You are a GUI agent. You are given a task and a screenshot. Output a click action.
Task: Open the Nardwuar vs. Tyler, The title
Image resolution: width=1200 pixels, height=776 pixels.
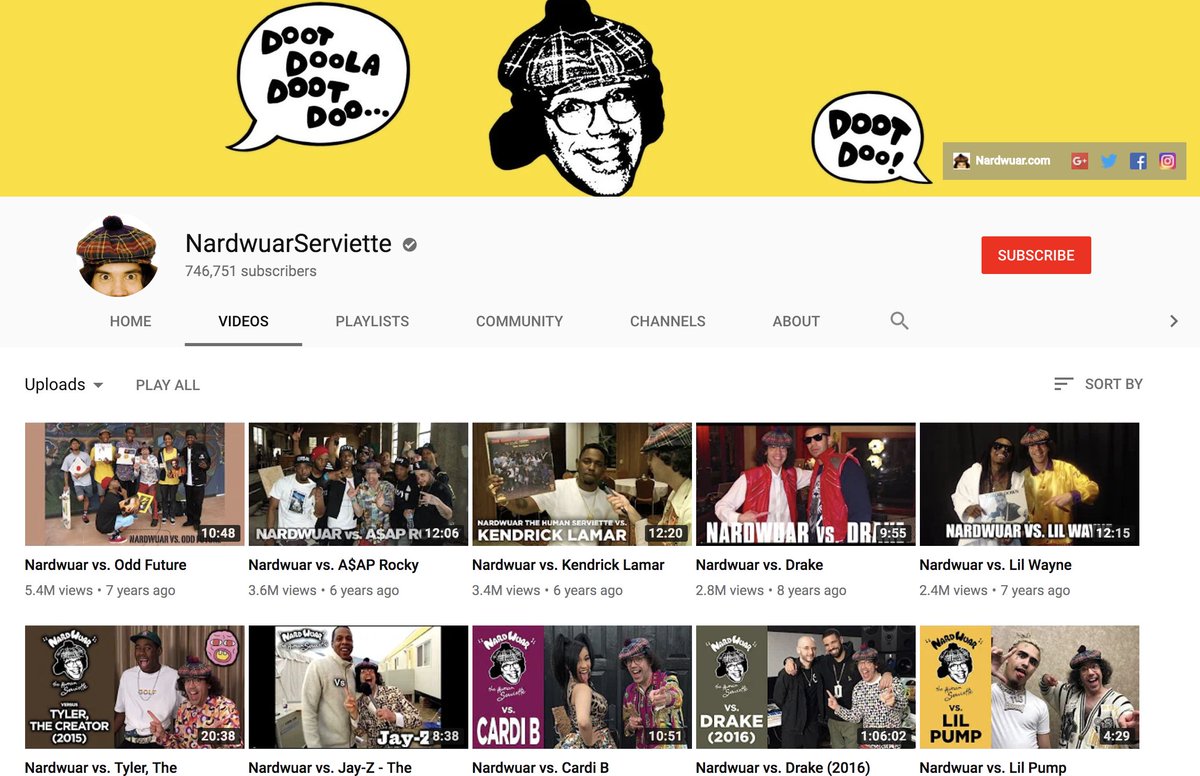coord(101,768)
